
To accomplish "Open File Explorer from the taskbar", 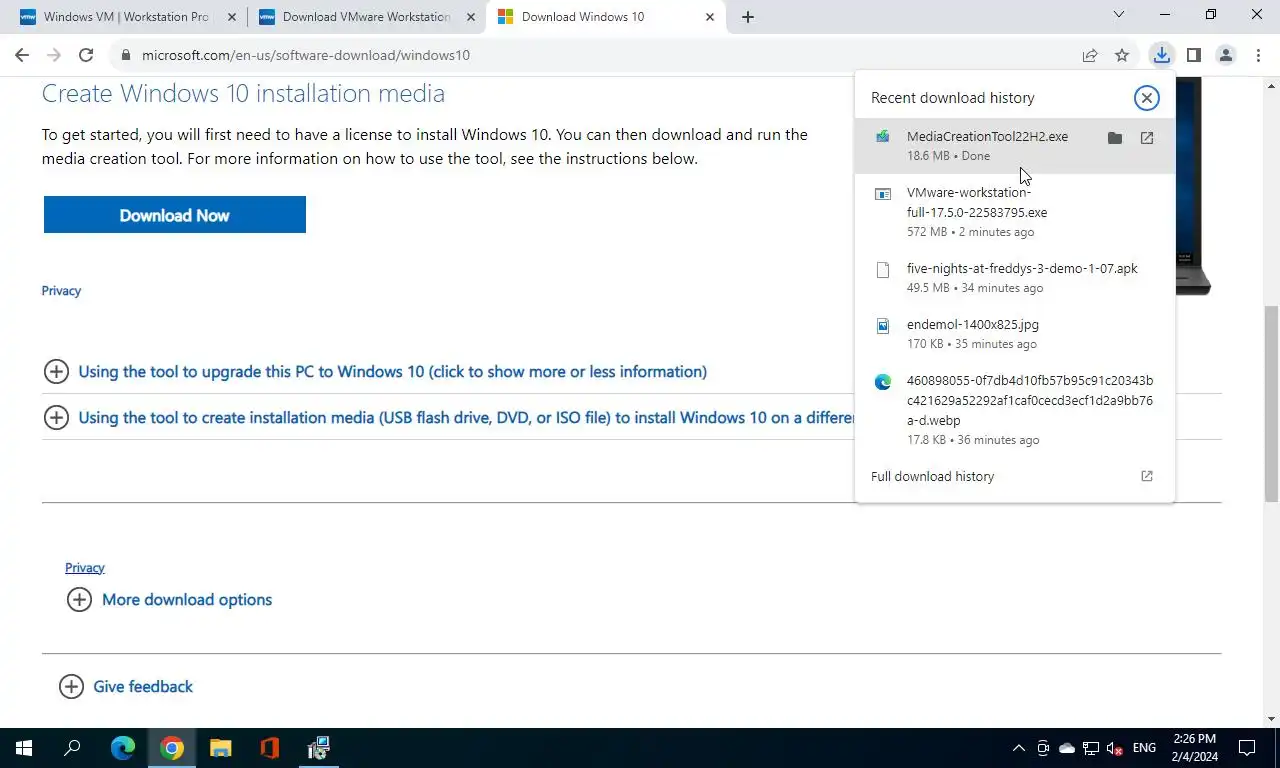I will coord(220,748).
